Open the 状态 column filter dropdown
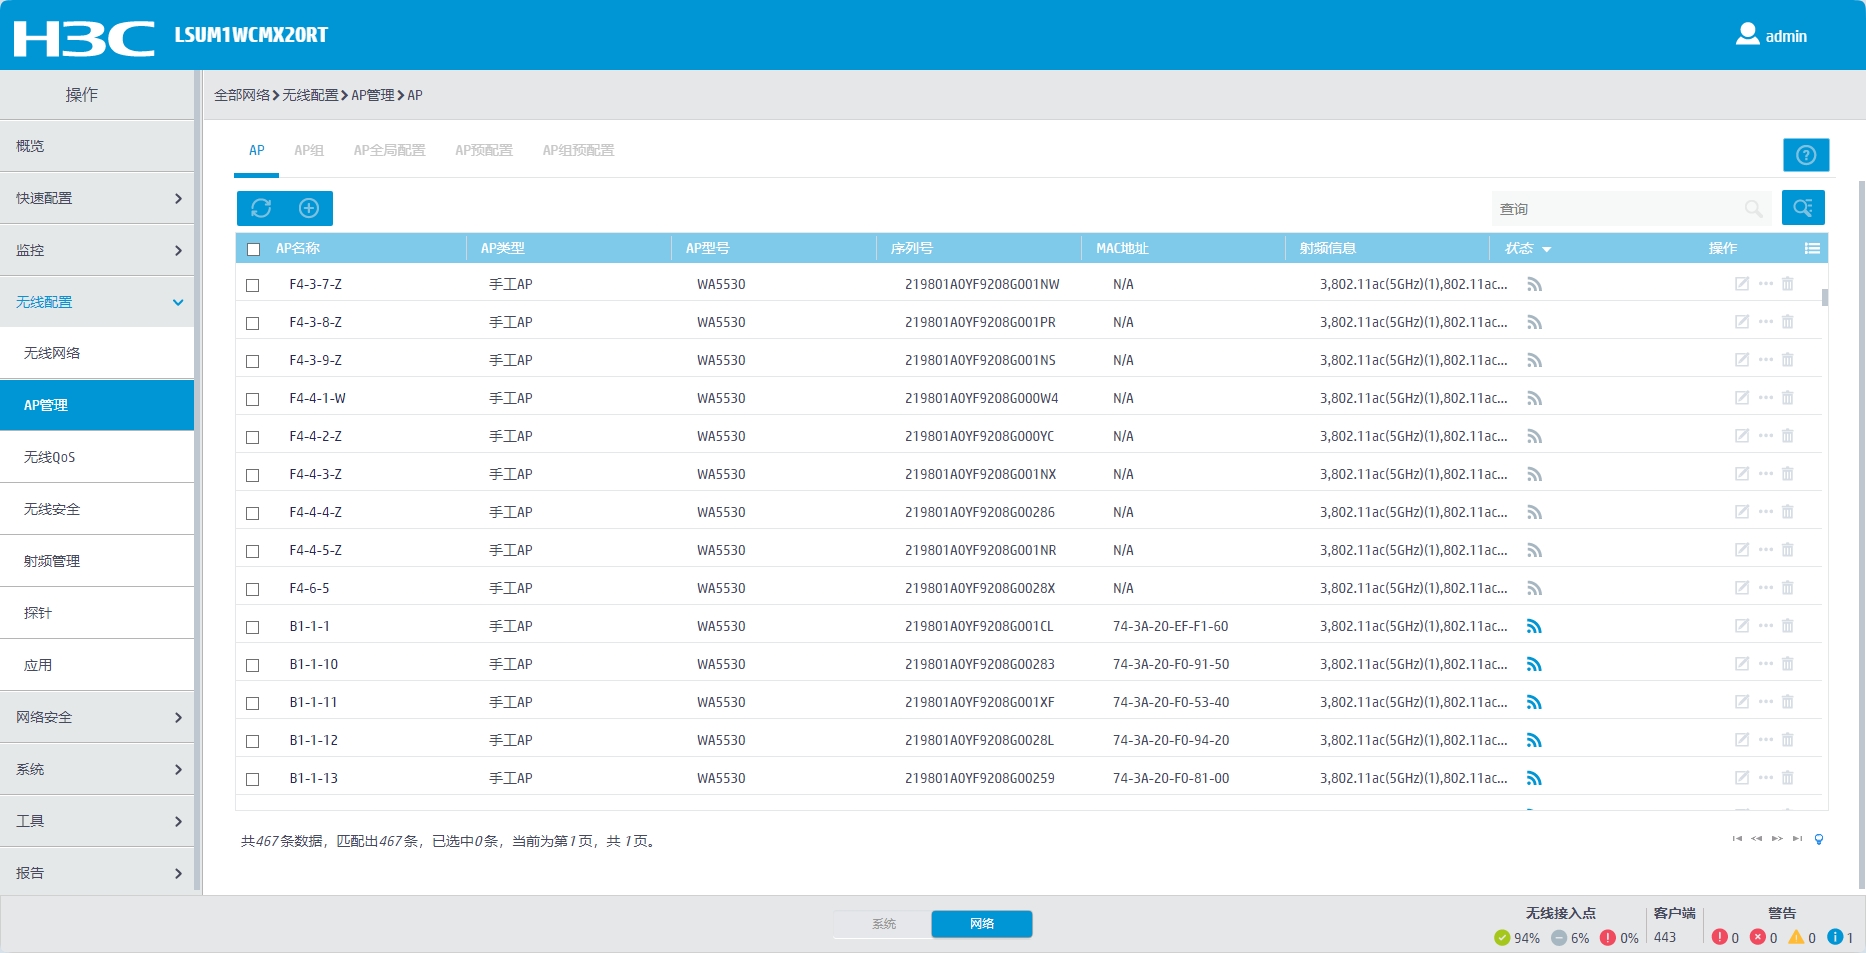1866x953 pixels. tap(1546, 249)
